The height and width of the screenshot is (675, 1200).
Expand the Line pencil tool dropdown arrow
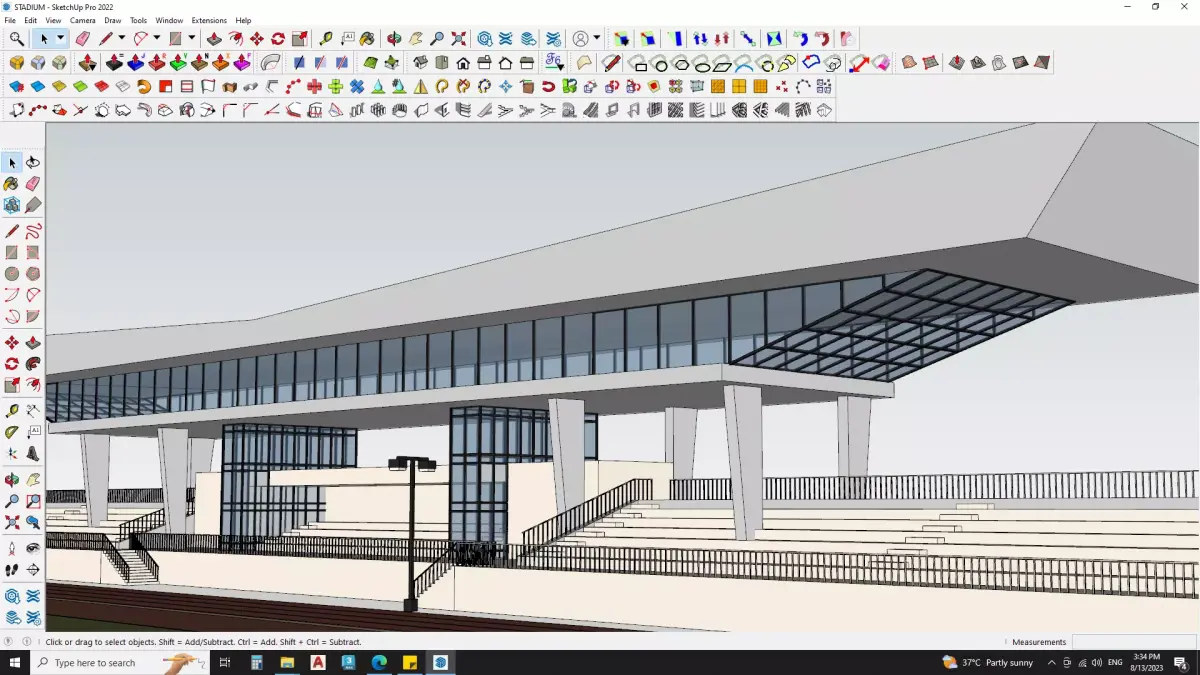click(x=122, y=39)
